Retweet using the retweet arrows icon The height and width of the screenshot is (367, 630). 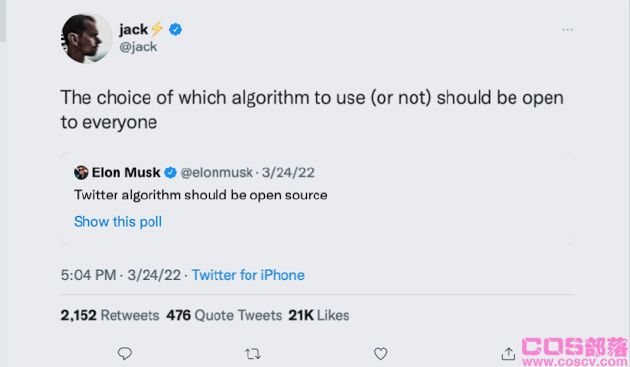(253, 354)
